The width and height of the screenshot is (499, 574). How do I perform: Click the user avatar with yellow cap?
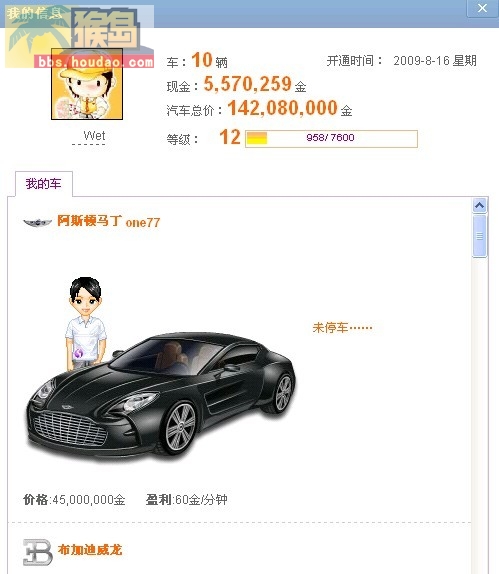[87, 84]
